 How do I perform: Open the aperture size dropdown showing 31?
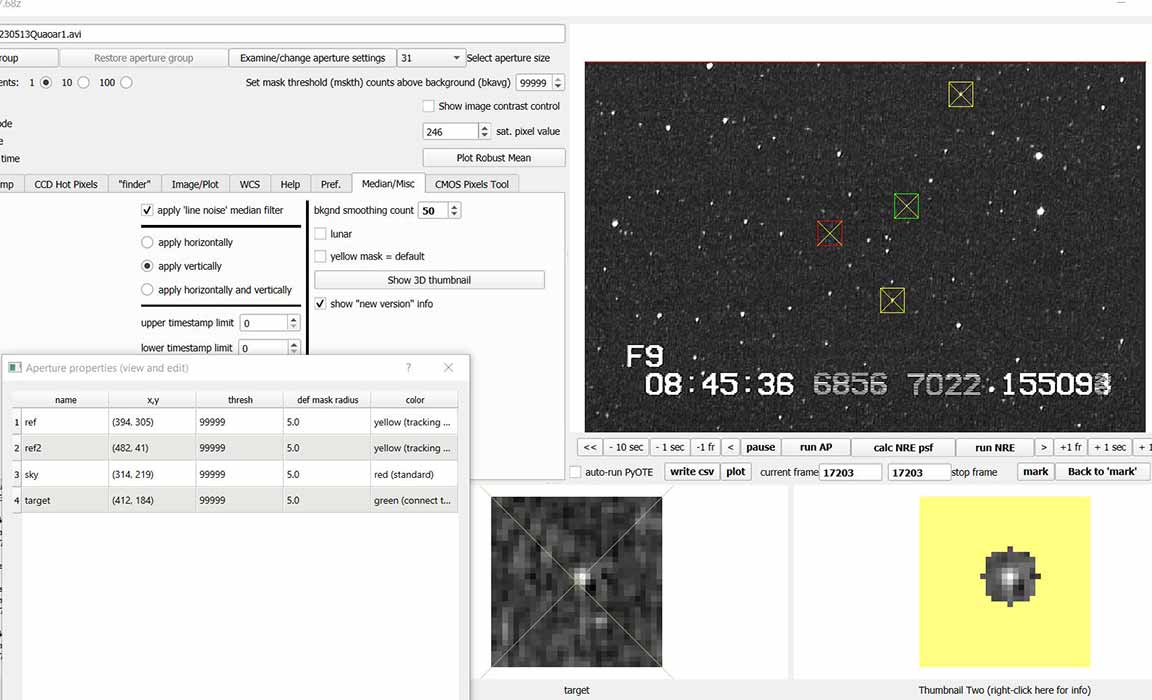point(431,58)
